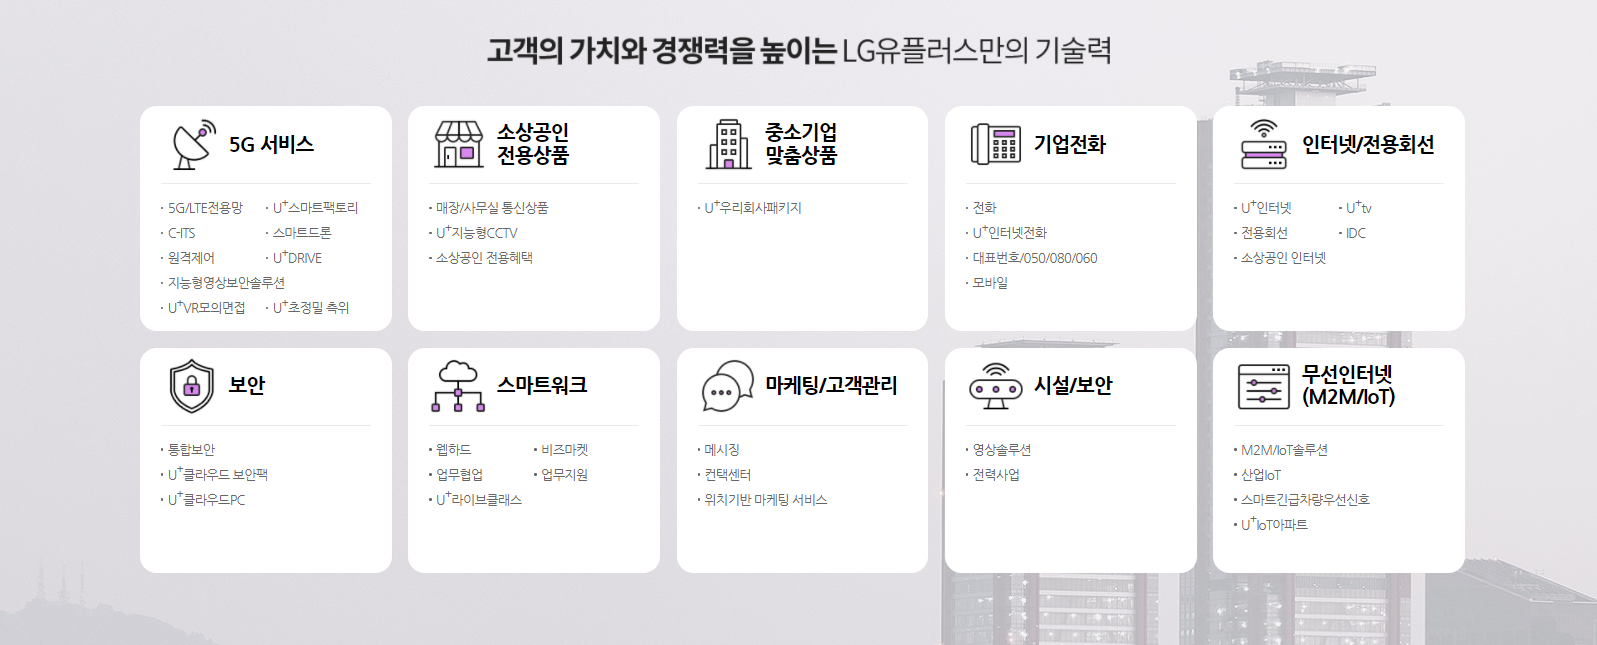Image resolution: width=1597 pixels, height=645 pixels.
Task: Open 지능형영상보안솔루션 link
Action: coord(226,283)
